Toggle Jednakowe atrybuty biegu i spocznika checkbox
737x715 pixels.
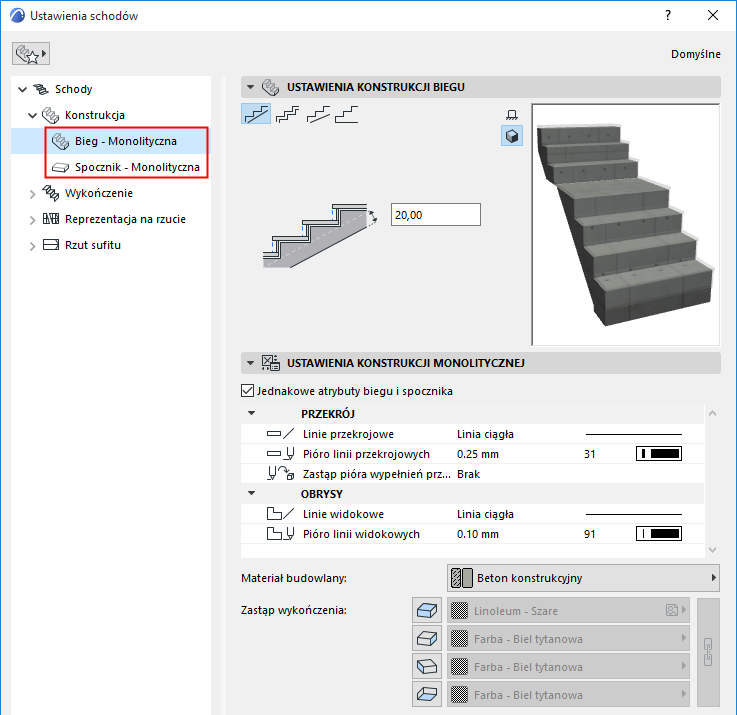[x=248, y=391]
